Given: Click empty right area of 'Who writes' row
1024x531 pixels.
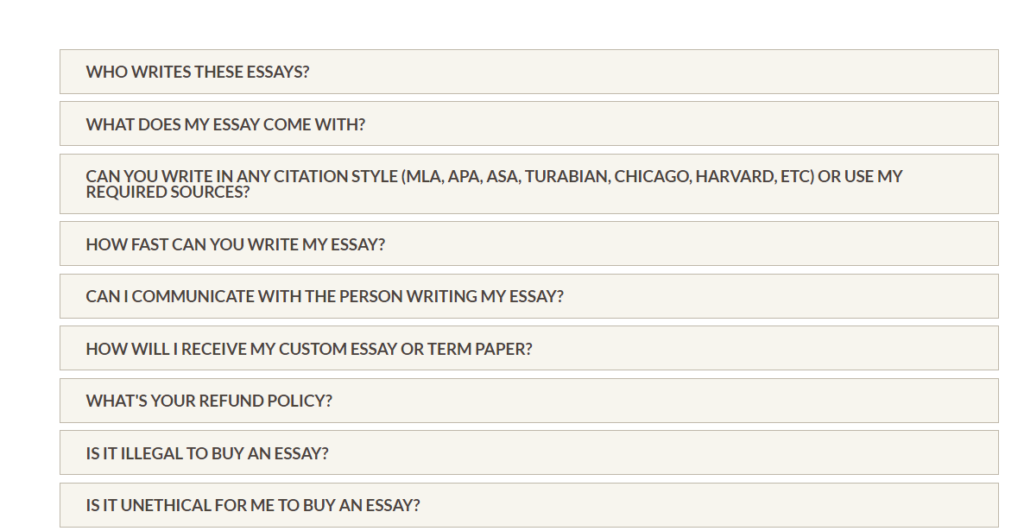Looking at the screenshot, I should [x=718, y=71].
